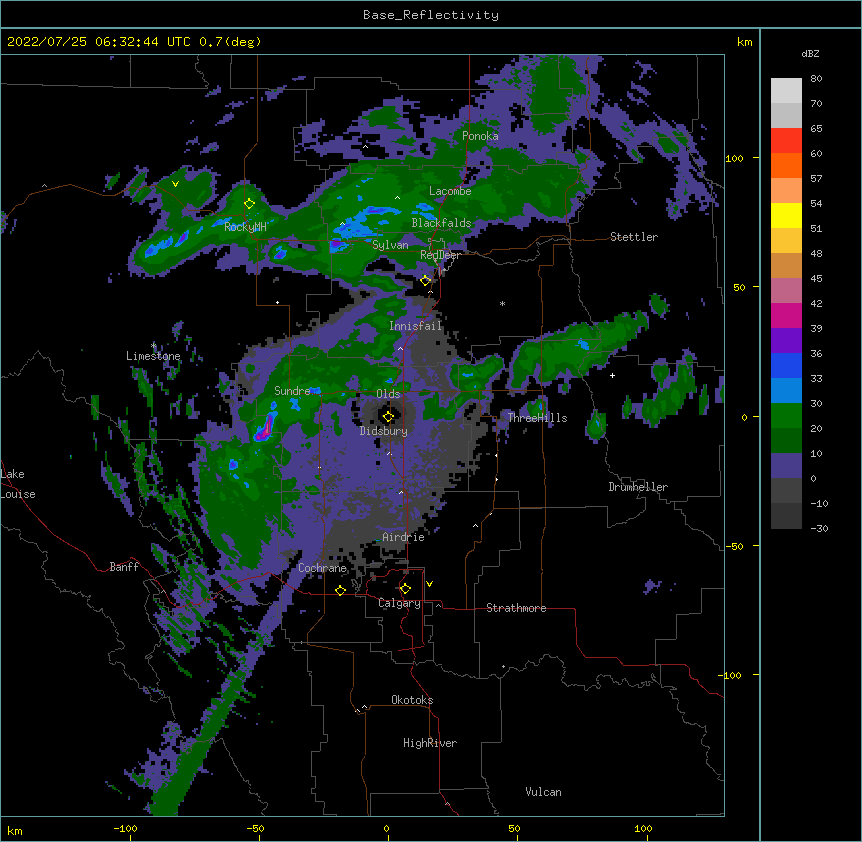The image size is (862, 842).
Task: Click the Okotoks town label
Action: pos(412,700)
